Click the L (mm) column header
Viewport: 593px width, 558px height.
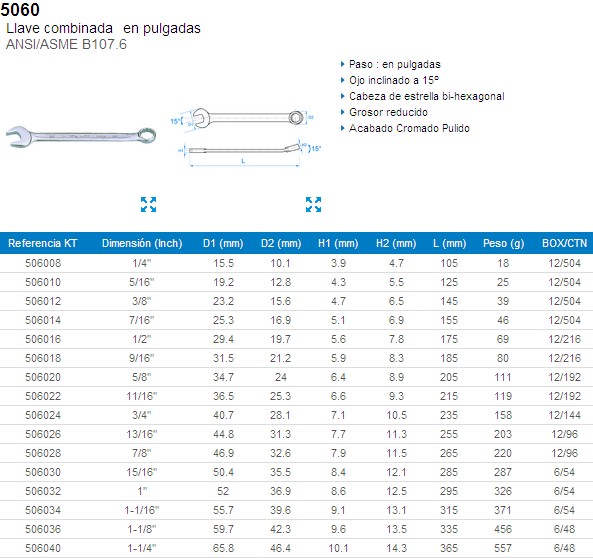click(x=450, y=243)
